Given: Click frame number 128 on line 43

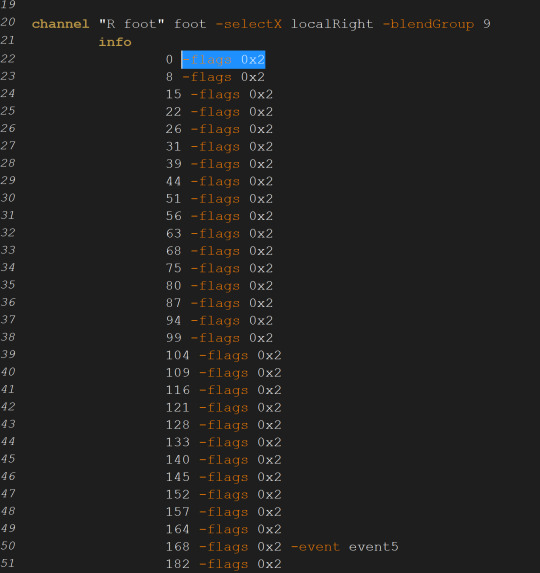Looking at the screenshot, I should point(178,425).
